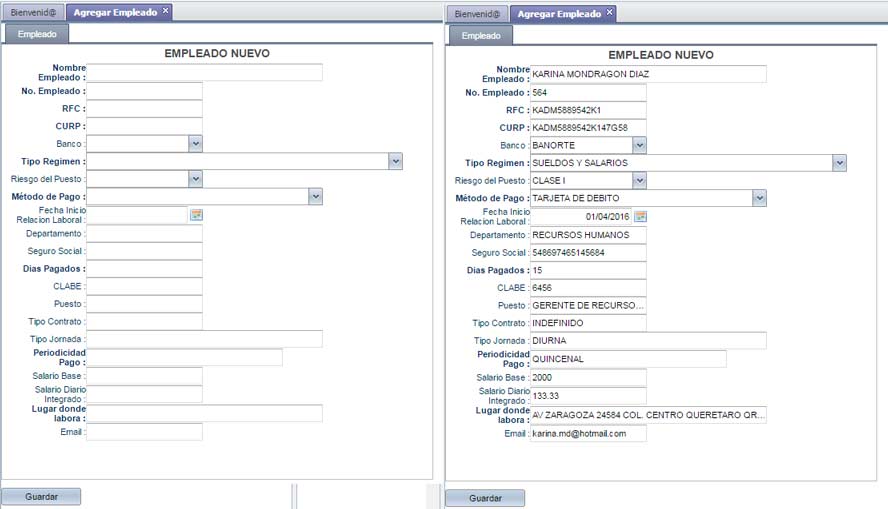Click the empty Nombre Empleado field
This screenshot has height=509, width=888.
(x=204, y=72)
